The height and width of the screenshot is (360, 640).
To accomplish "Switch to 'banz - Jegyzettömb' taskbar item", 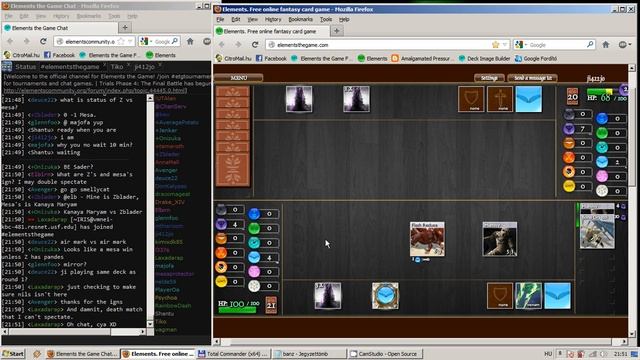I will (309, 354).
